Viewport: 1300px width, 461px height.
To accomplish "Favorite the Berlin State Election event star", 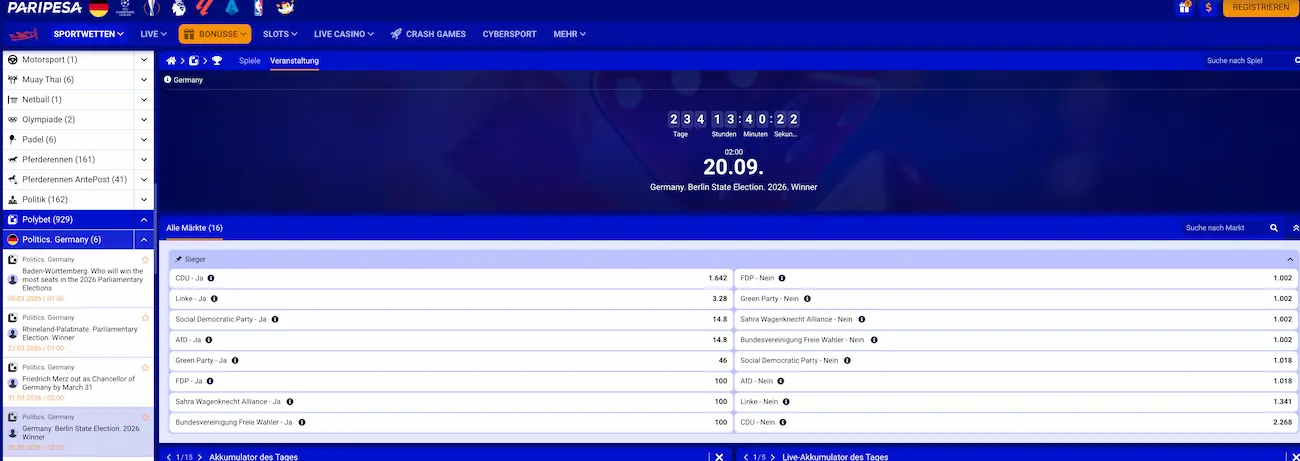I will point(145,416).
